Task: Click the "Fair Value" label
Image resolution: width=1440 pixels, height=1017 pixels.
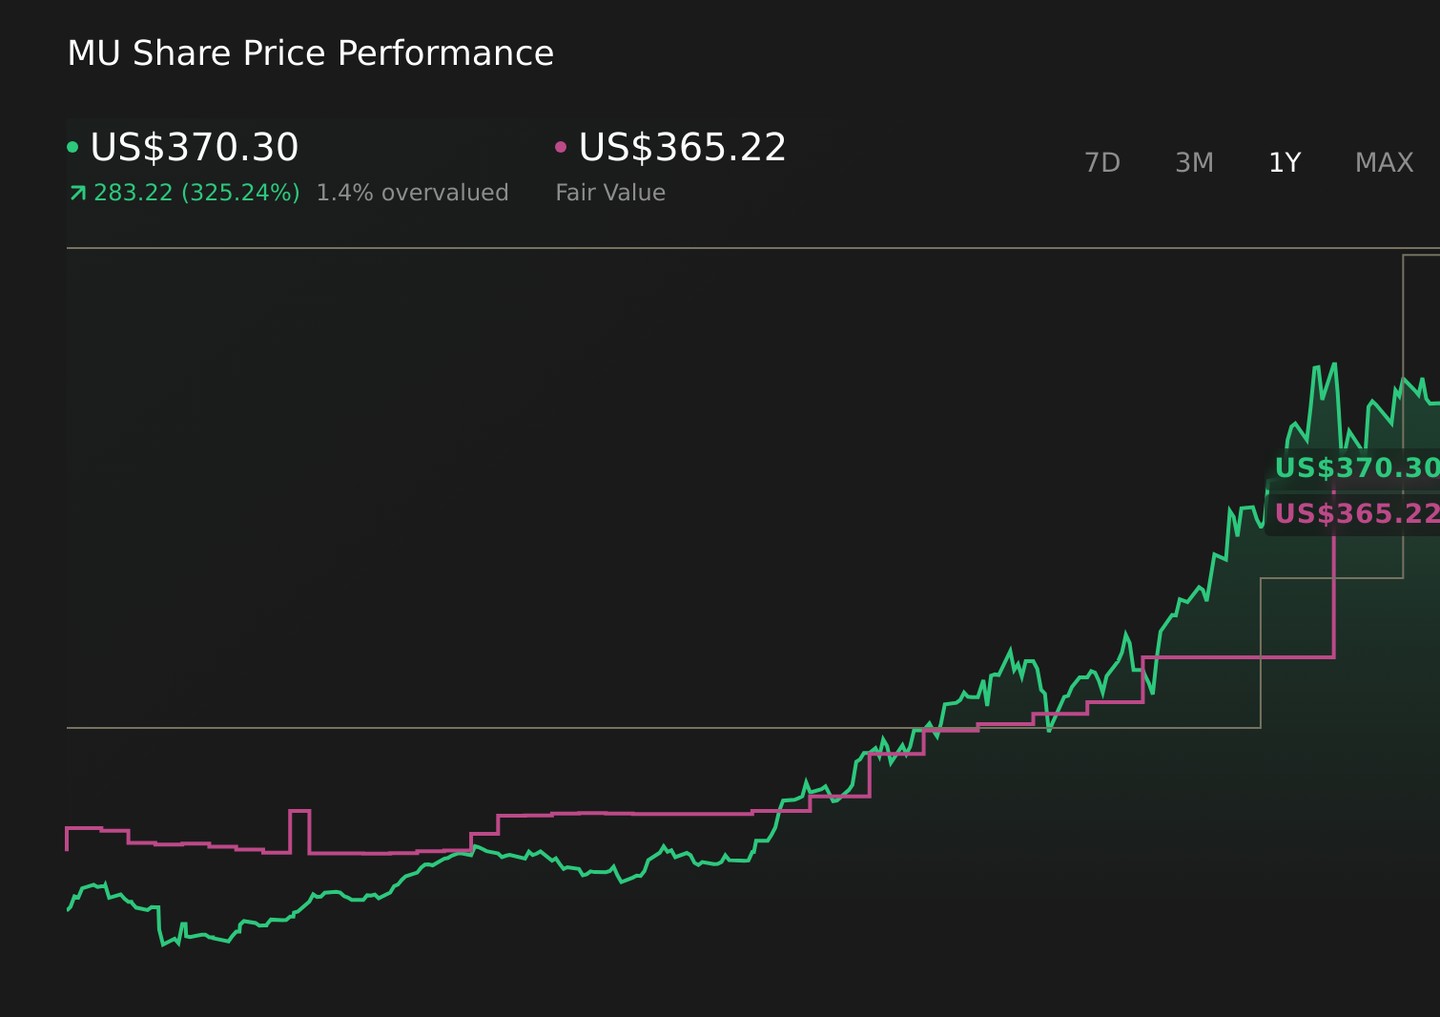Action: 610,192
